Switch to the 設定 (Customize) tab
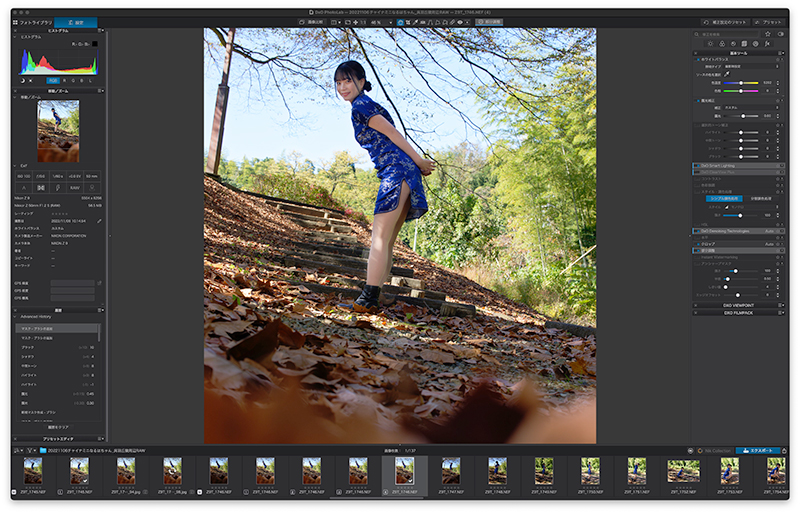The width and height of the screenshot is (800, 513). pyautogui.click(x=76, y=22)
